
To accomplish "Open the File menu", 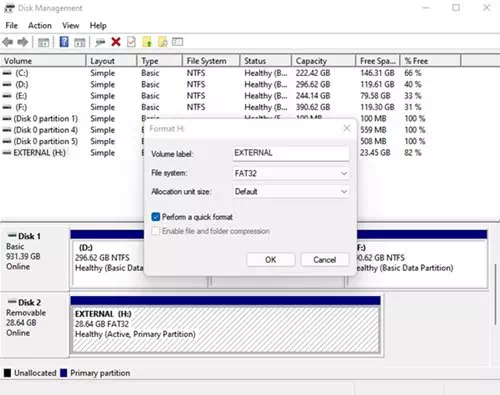I will click(12, 26).
